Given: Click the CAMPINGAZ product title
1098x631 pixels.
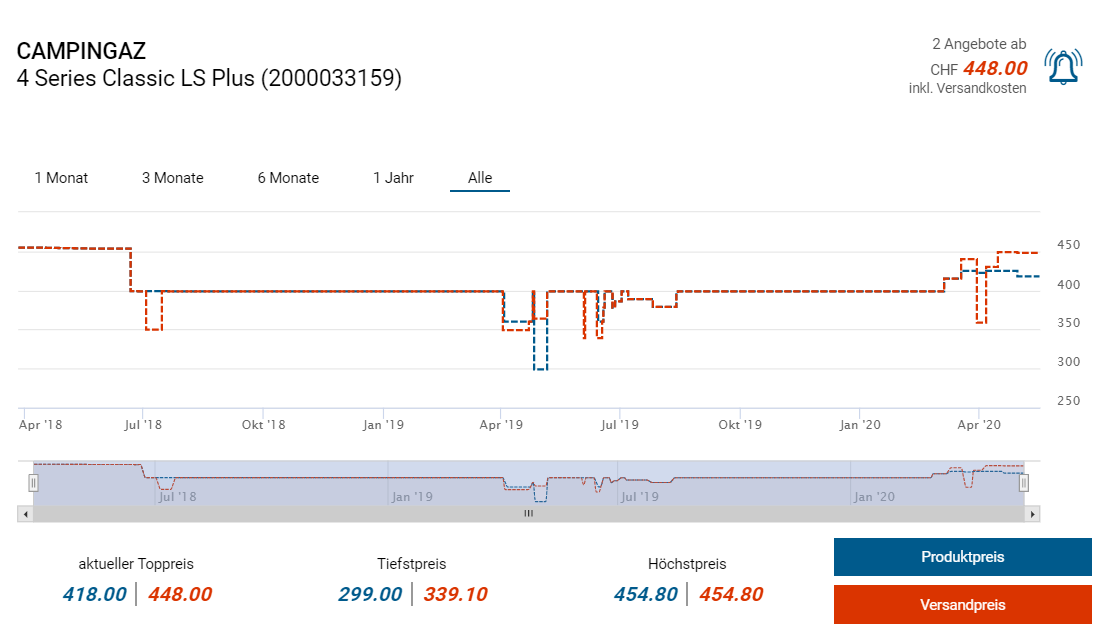Looking at the screenshot, I should pos(81,52).
